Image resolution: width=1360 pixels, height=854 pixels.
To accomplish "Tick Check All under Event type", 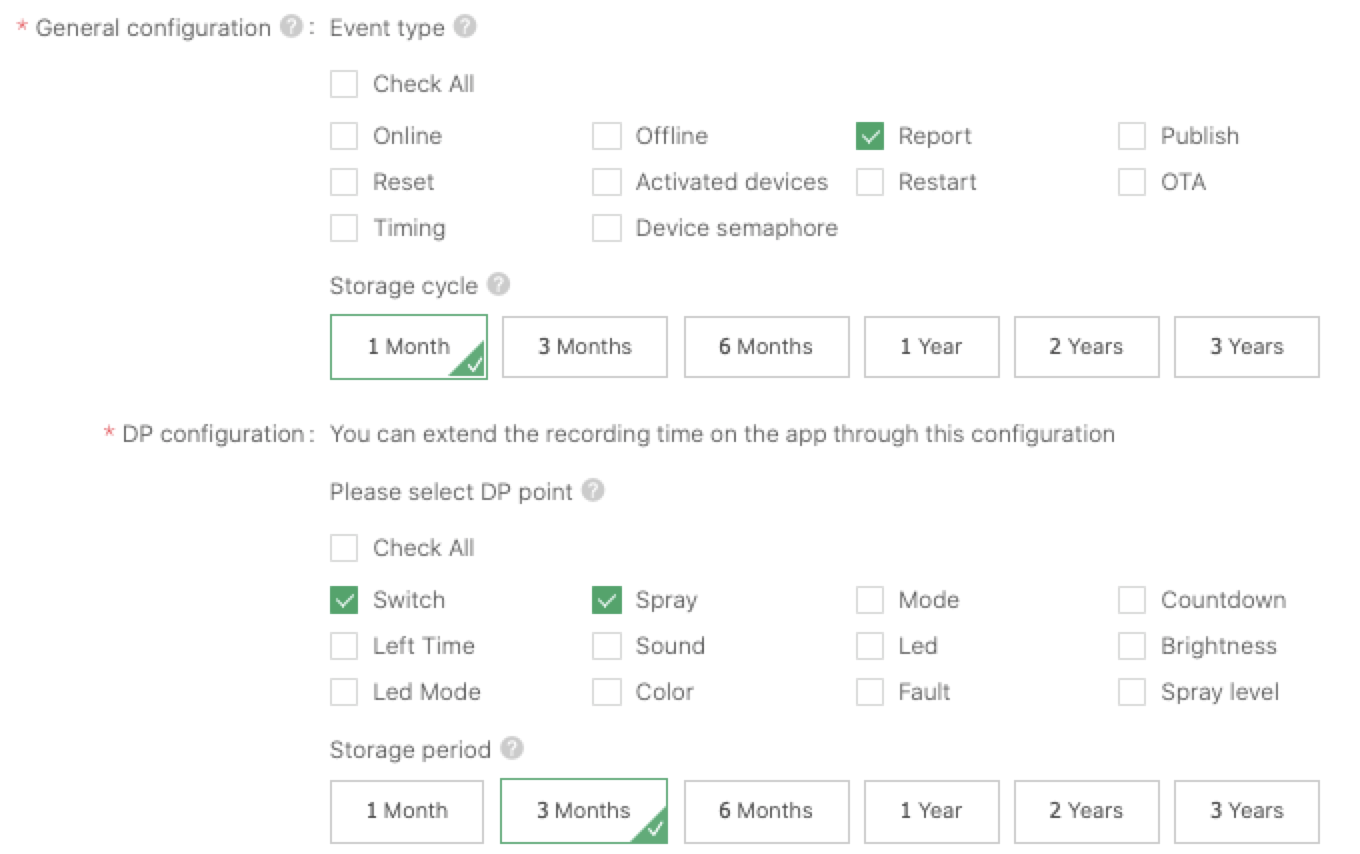I will coord(344,84).
